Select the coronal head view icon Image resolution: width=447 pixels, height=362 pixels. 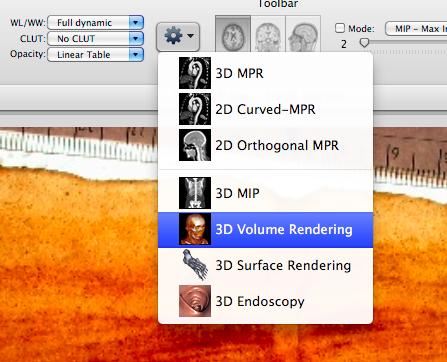click(268, 34)
